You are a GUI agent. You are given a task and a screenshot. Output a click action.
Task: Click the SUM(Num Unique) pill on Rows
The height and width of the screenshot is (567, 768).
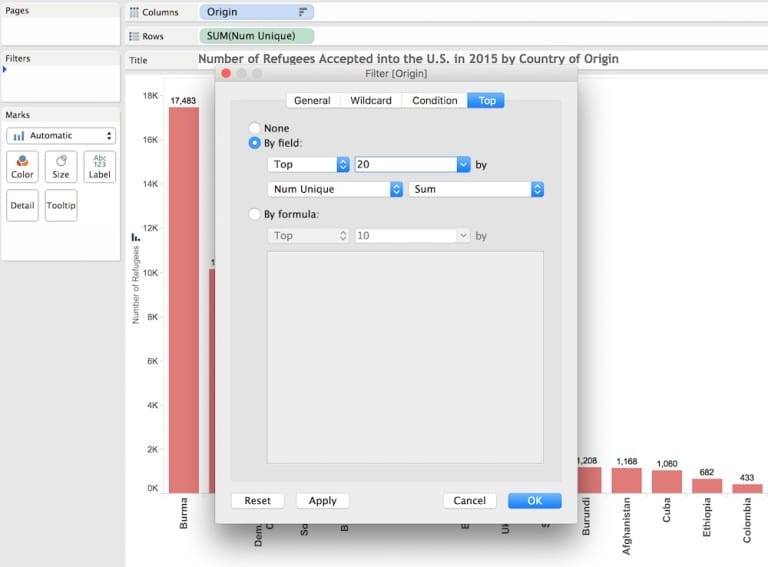(x=257, y=36)
